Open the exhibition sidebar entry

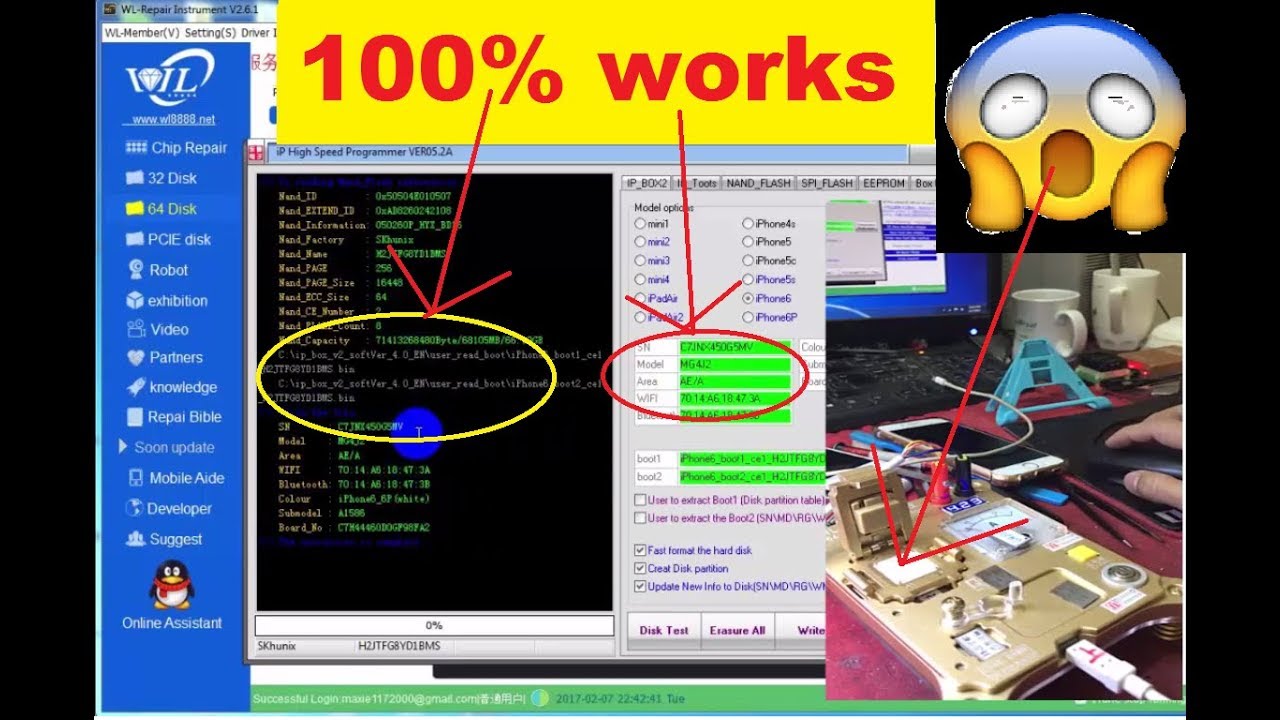(166, 300)
